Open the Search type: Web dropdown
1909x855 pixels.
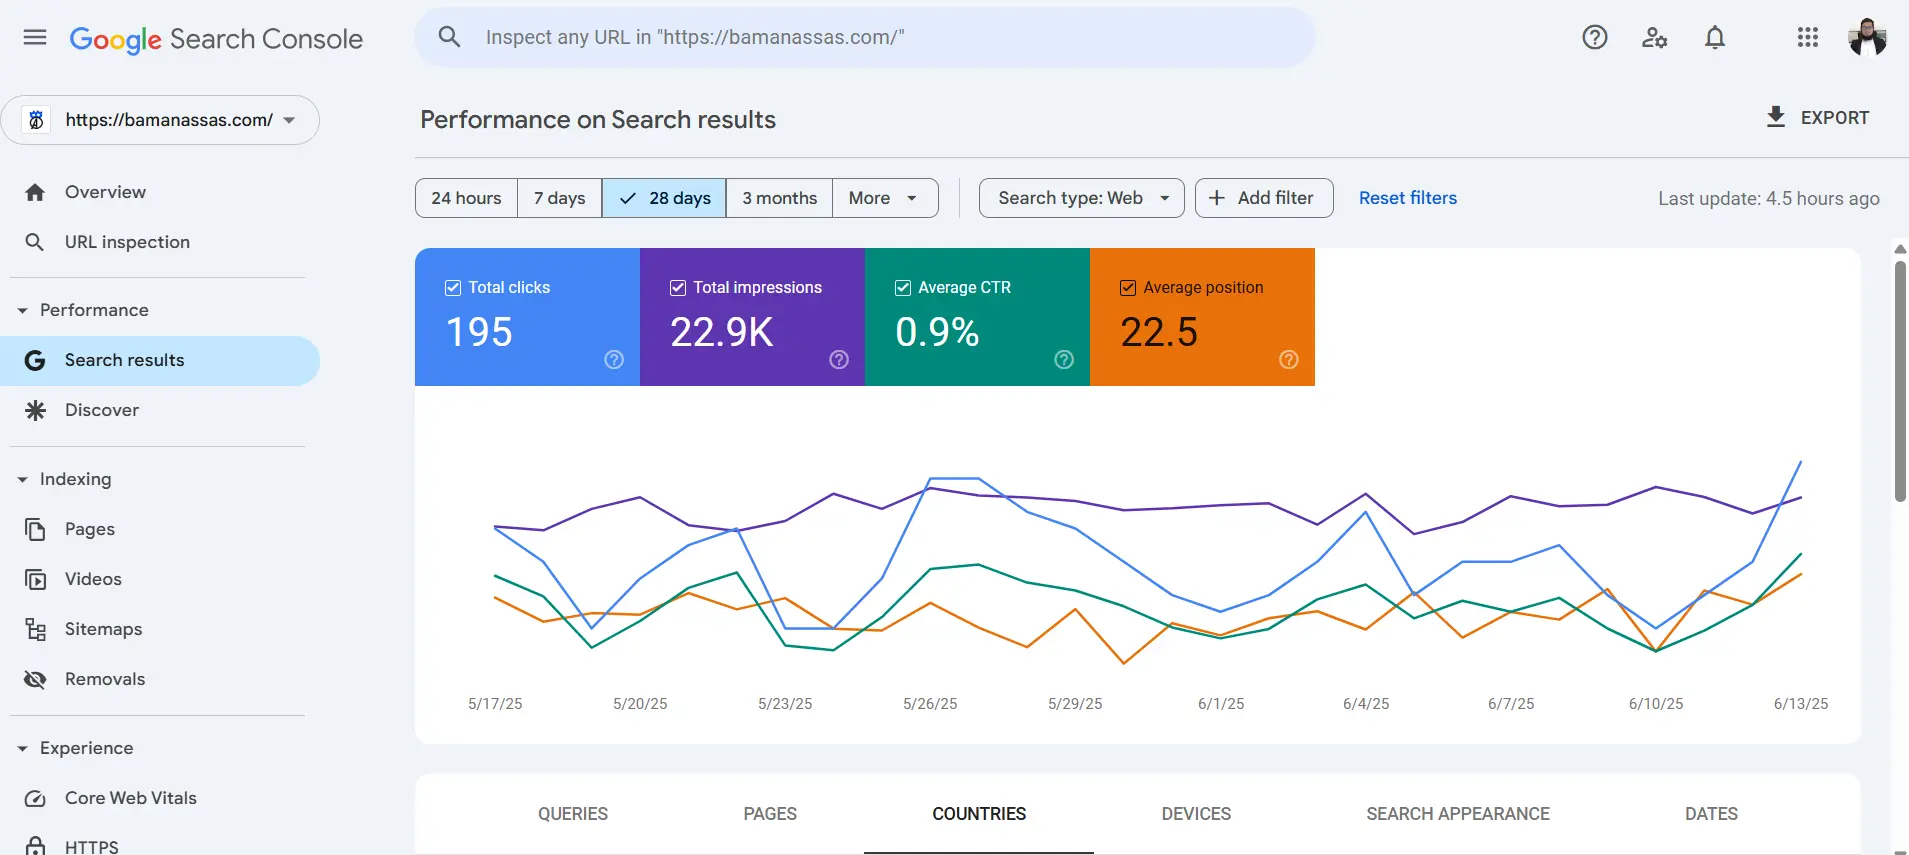tap(1081, 198)
